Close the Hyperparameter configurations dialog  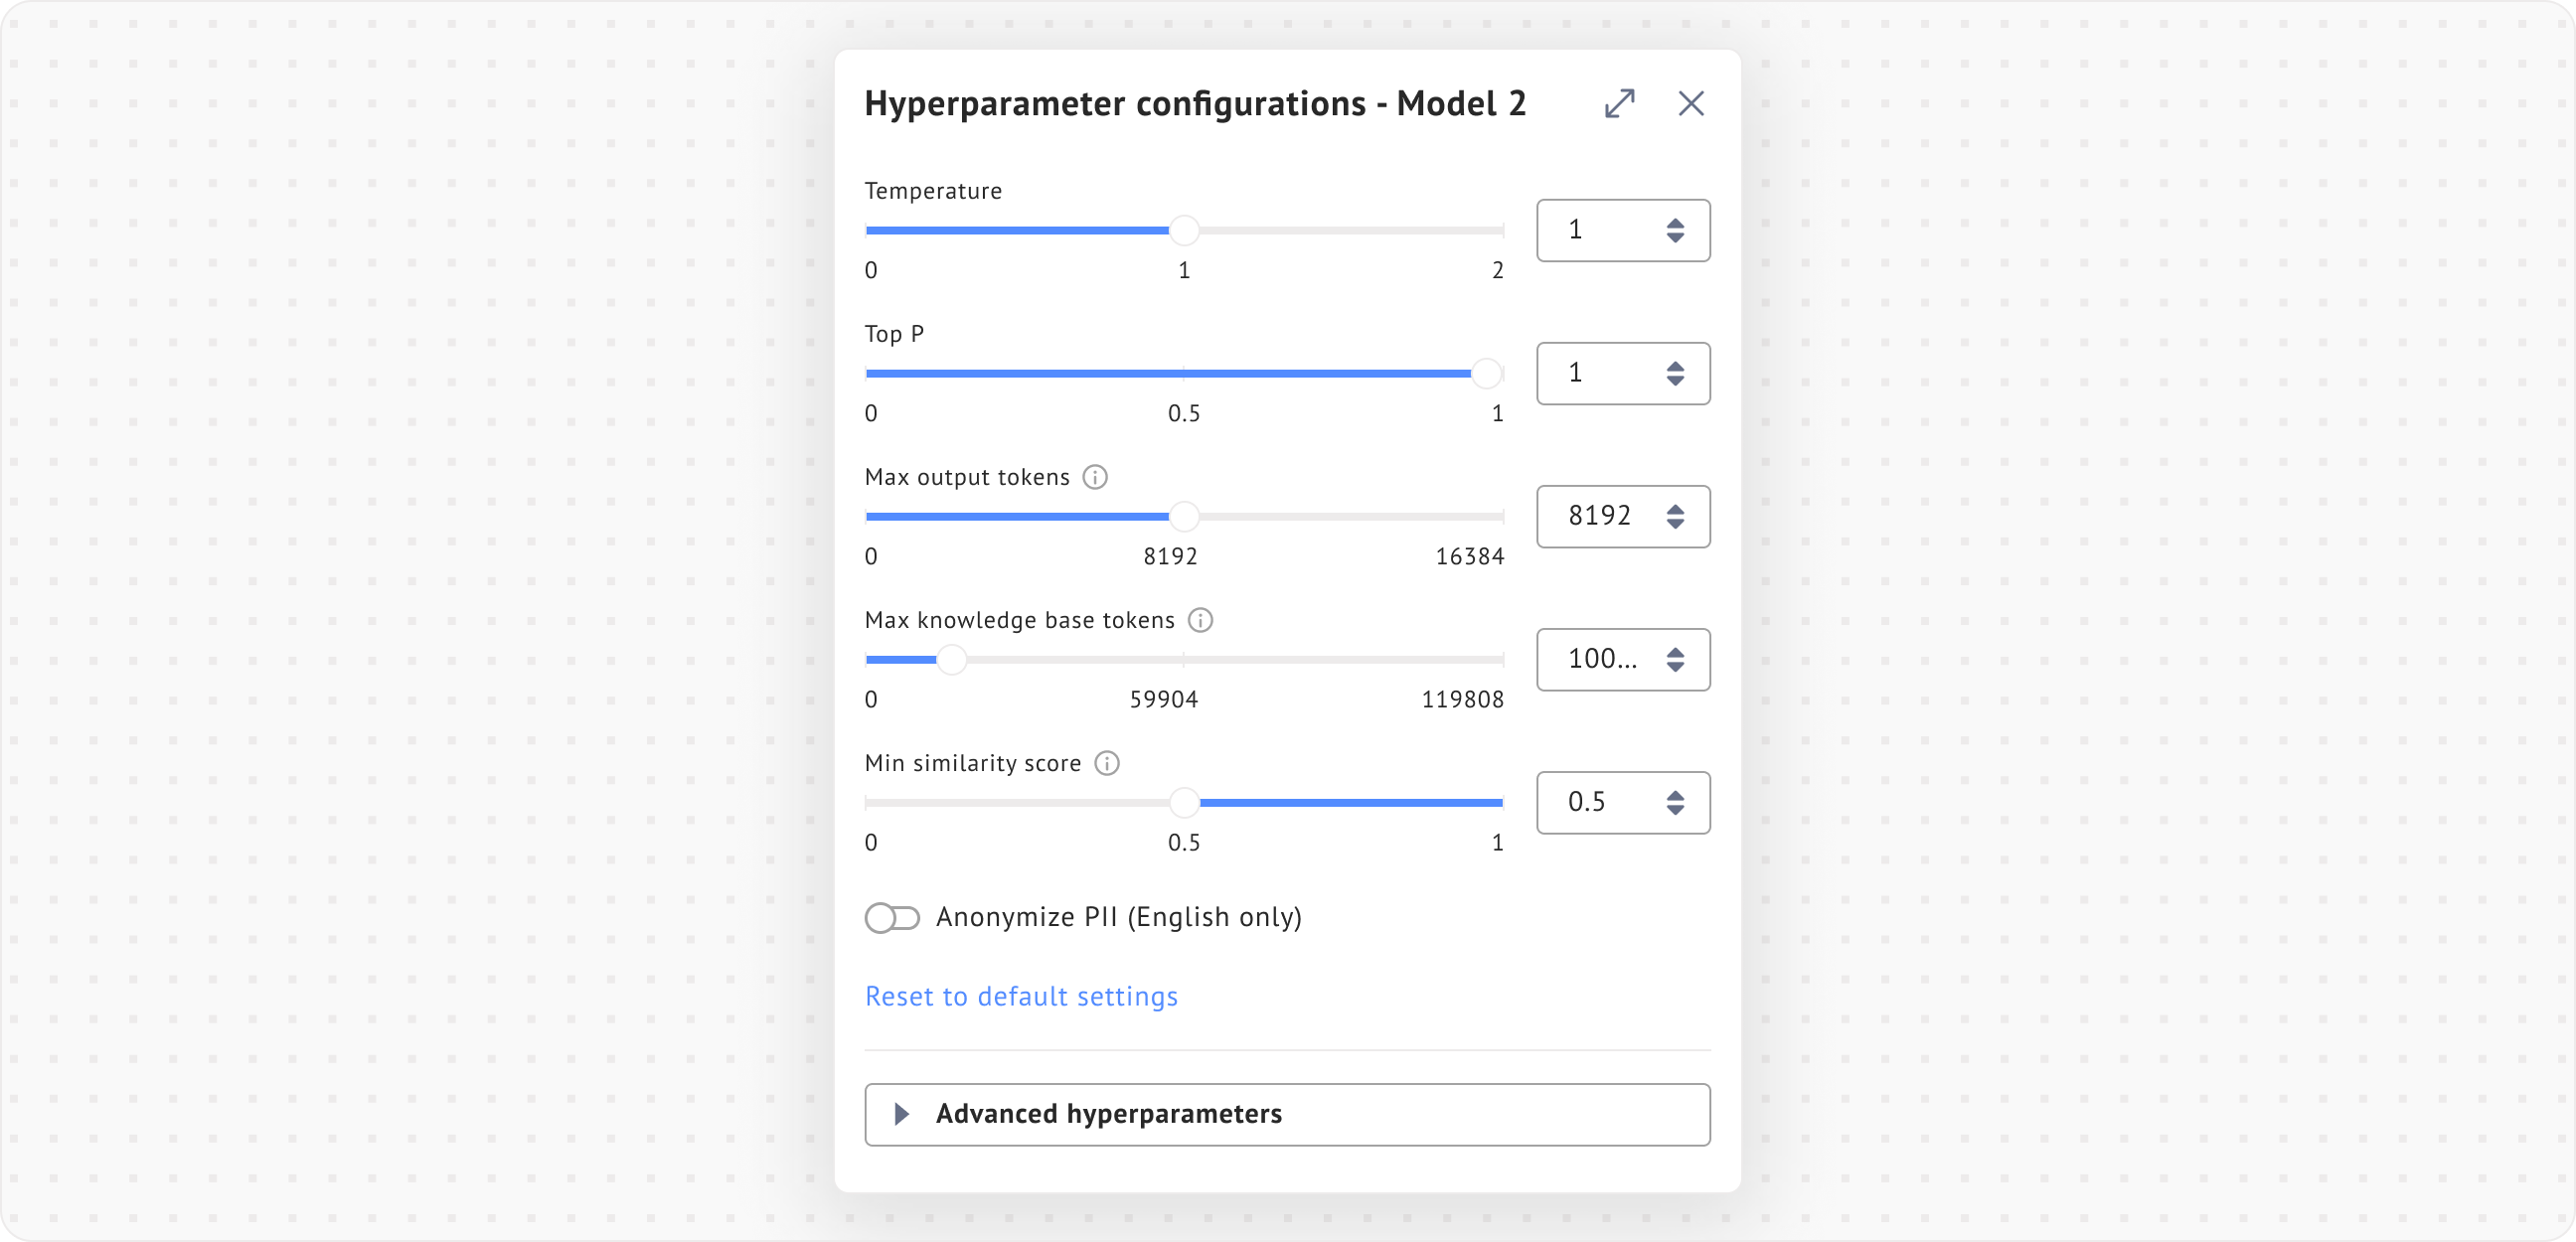pyautogui.click(x=1691, y=104)
